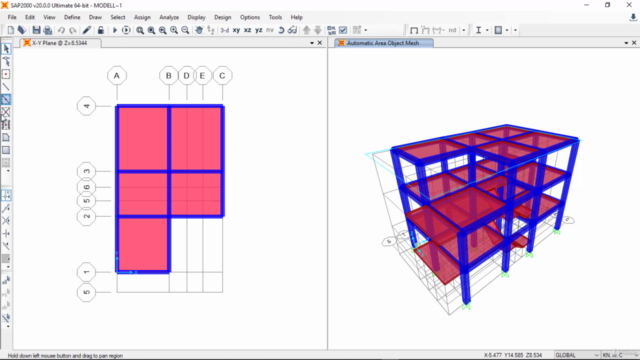Screen dimensions: 640x360
Task: Click the Zoom In One Step icon
Action: [x=174, y=30]
